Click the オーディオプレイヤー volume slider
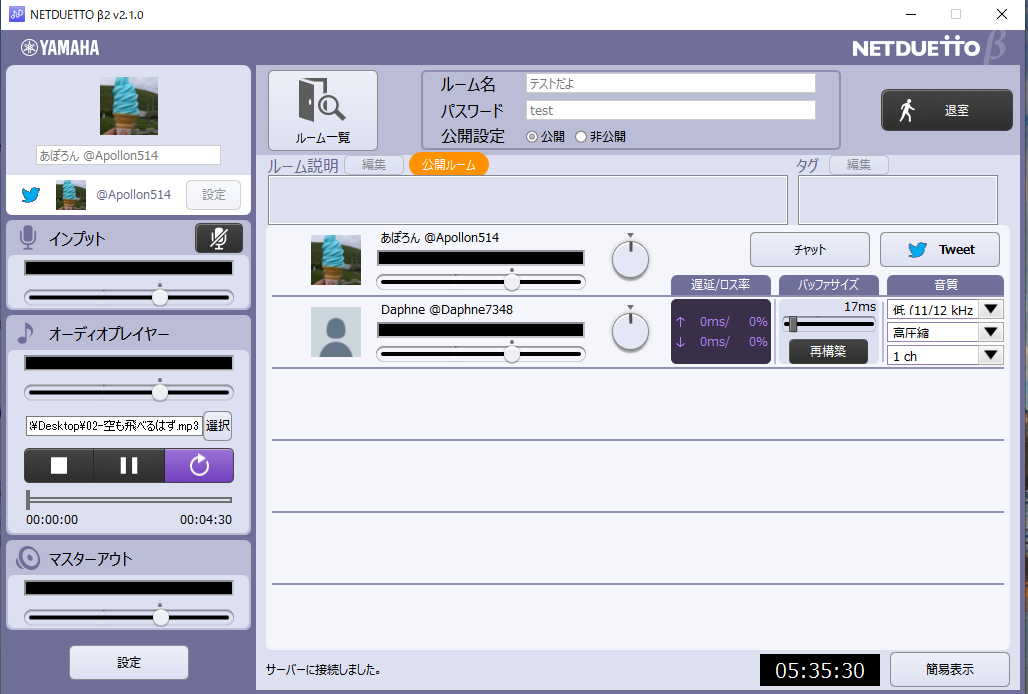1028x694 pixels. point(128,393)
